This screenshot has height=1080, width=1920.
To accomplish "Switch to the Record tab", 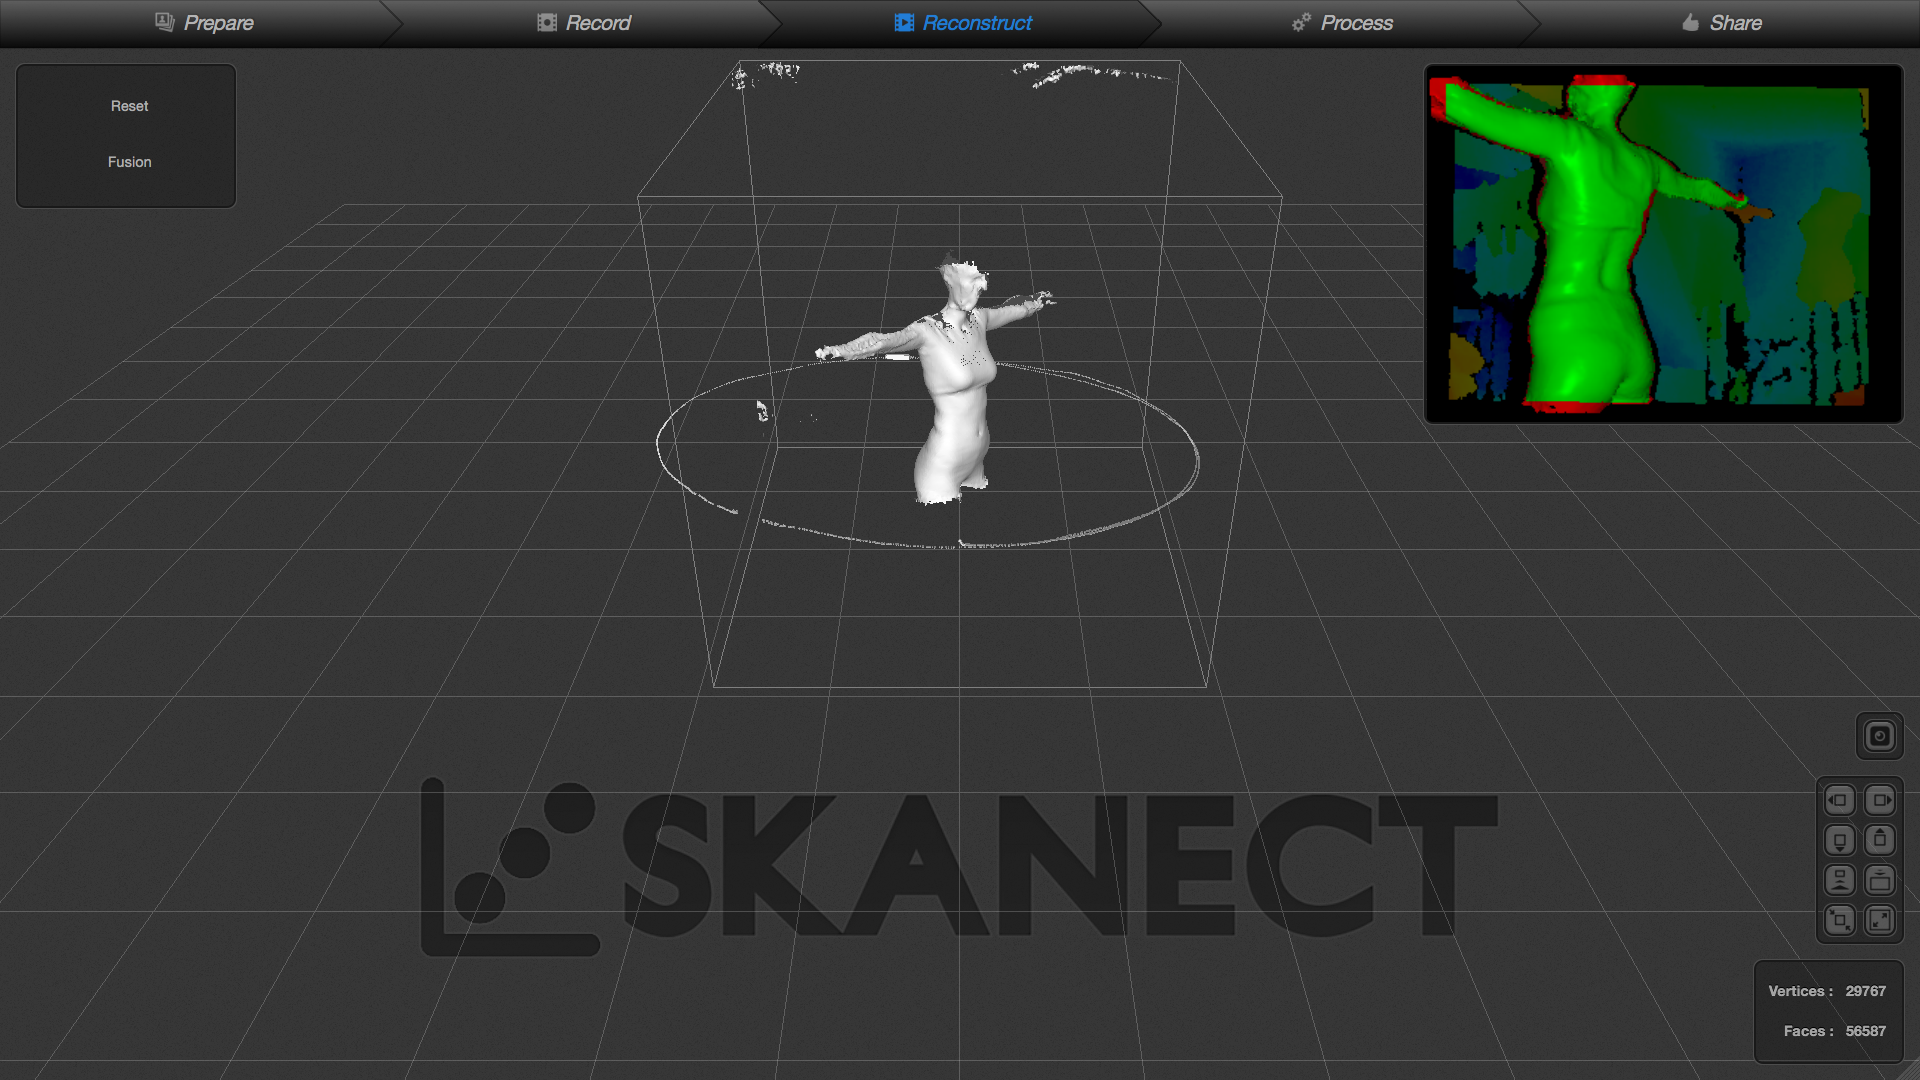I will [584, 23].
